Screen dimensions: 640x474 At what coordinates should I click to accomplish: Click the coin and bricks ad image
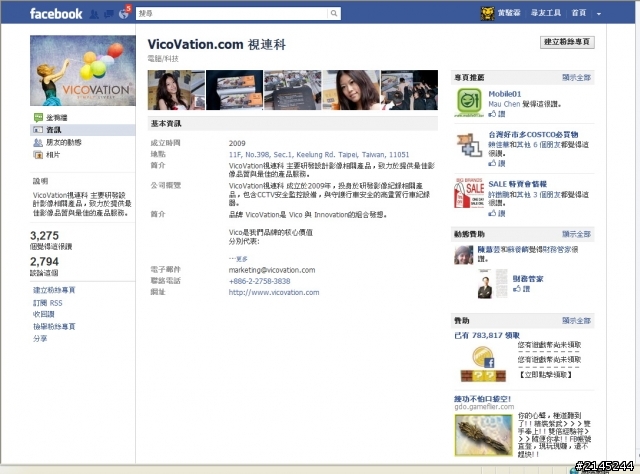483,364
